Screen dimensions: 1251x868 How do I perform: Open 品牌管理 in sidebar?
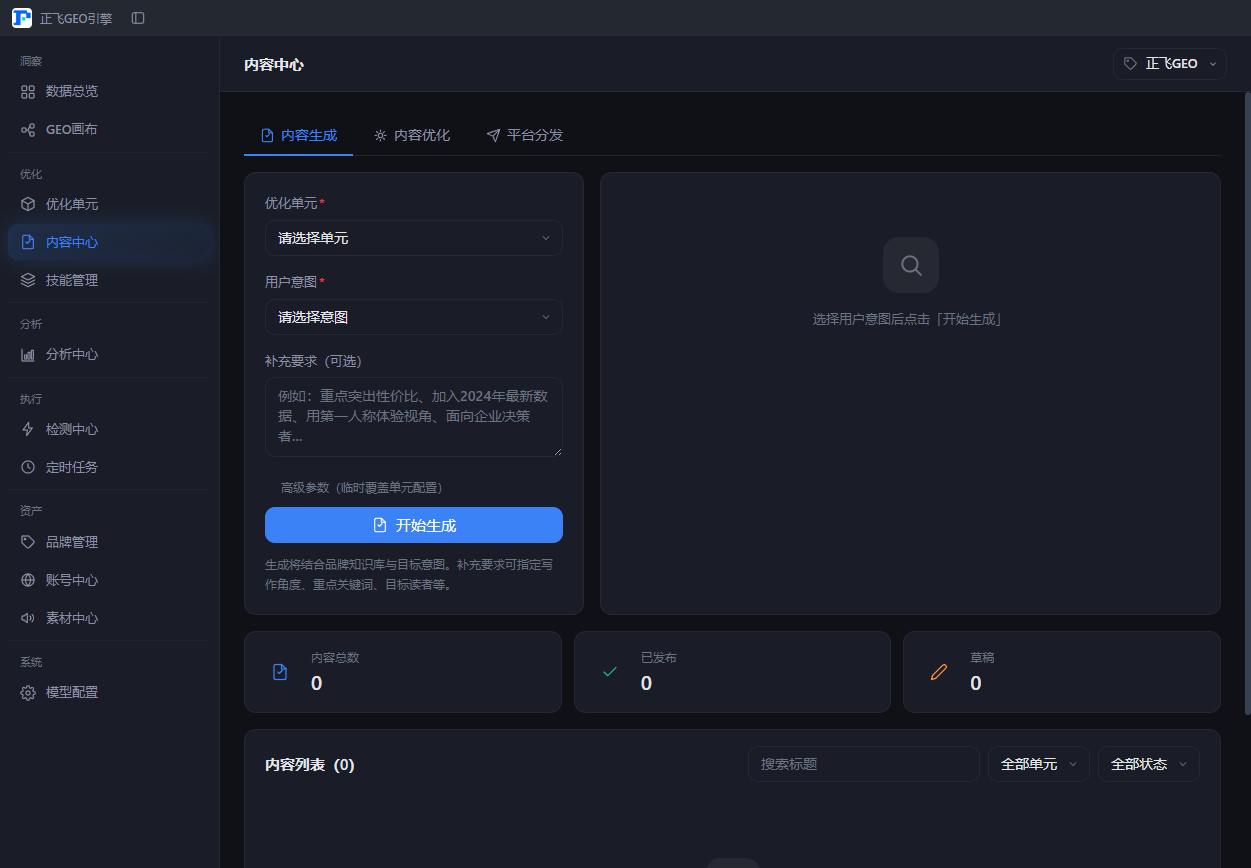(109, 542)
